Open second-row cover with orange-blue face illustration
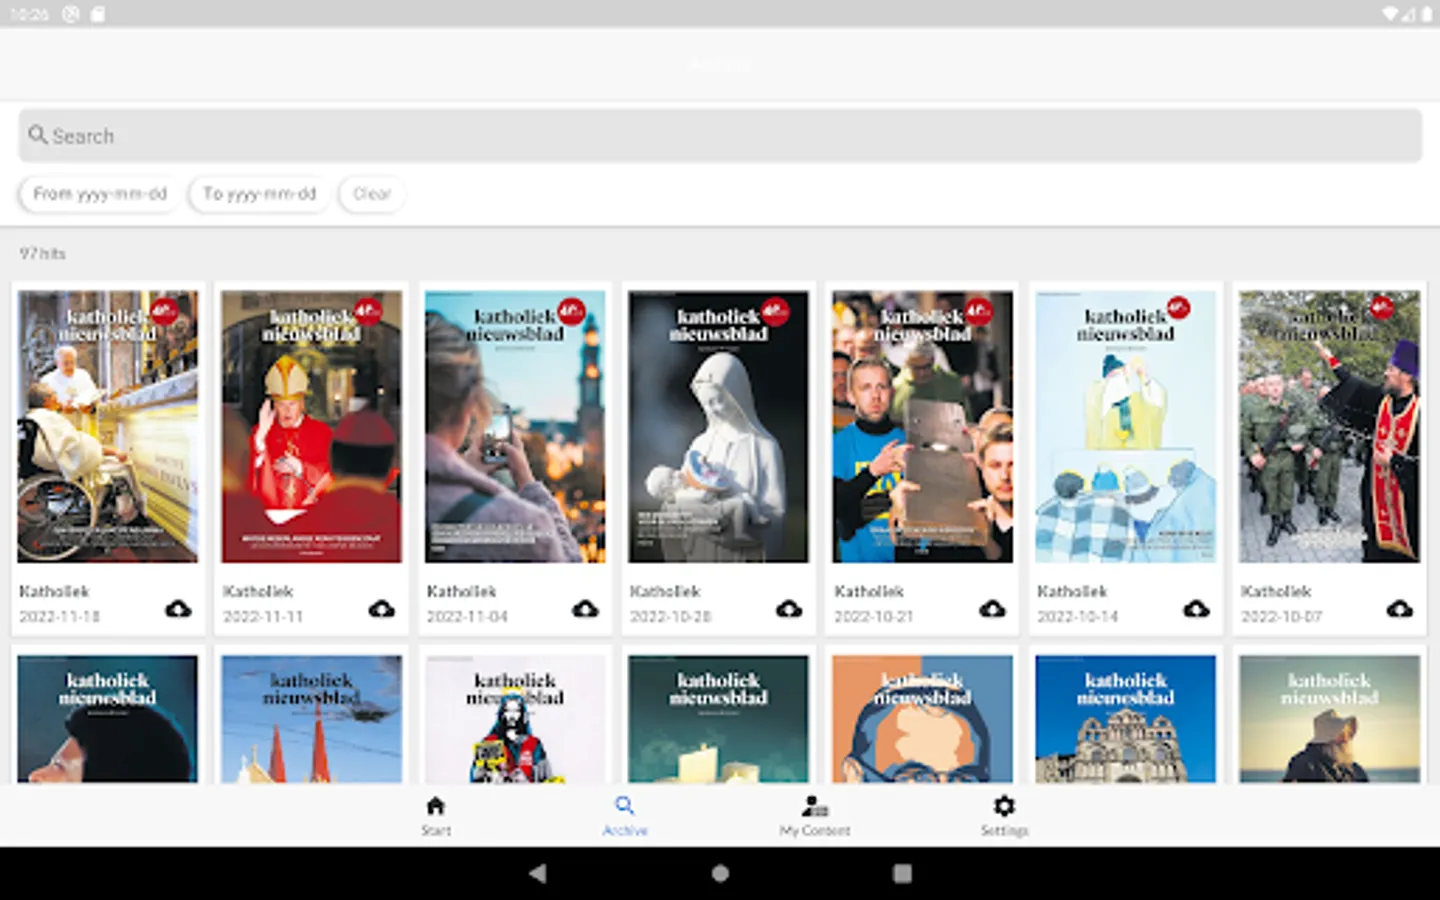Viewport: 1440px width, 900px height. 922,718
